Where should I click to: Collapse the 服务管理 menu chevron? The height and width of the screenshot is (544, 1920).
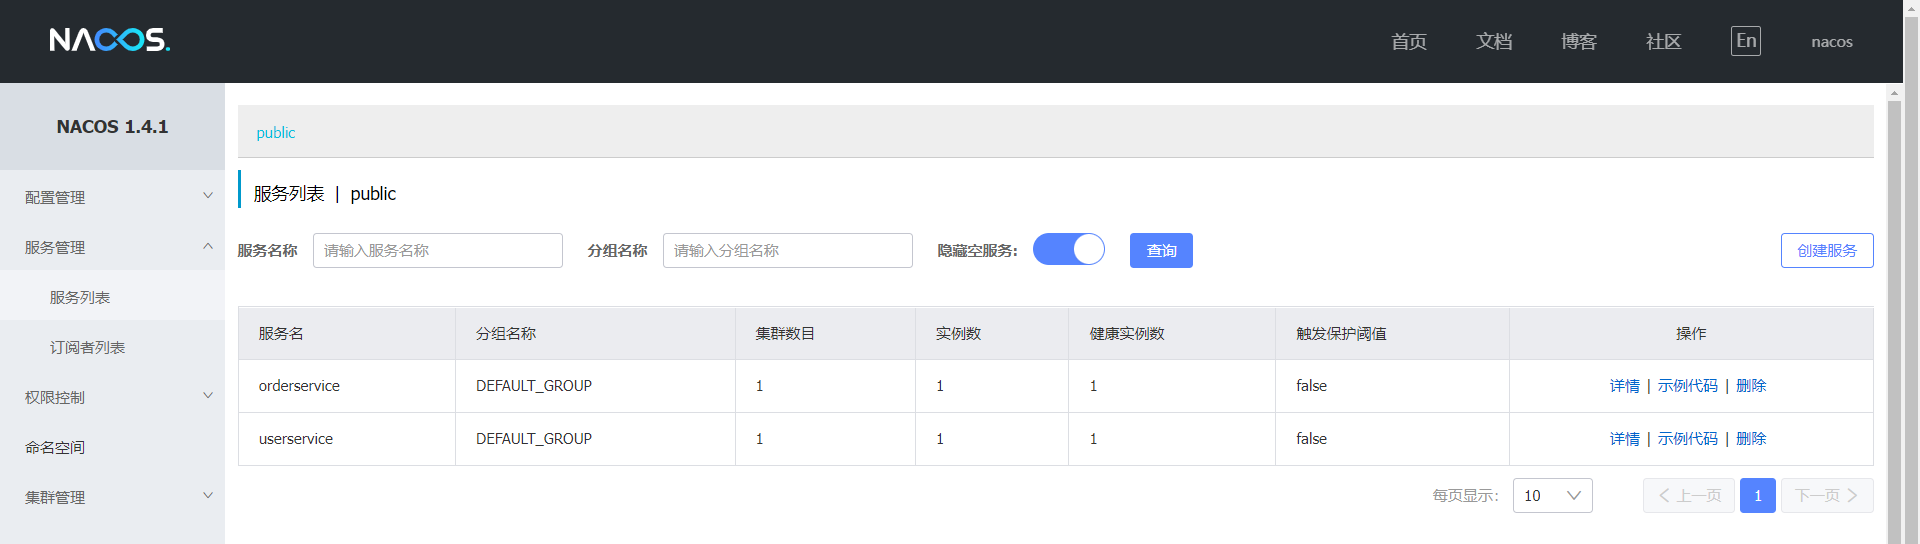tap(208, 246)
